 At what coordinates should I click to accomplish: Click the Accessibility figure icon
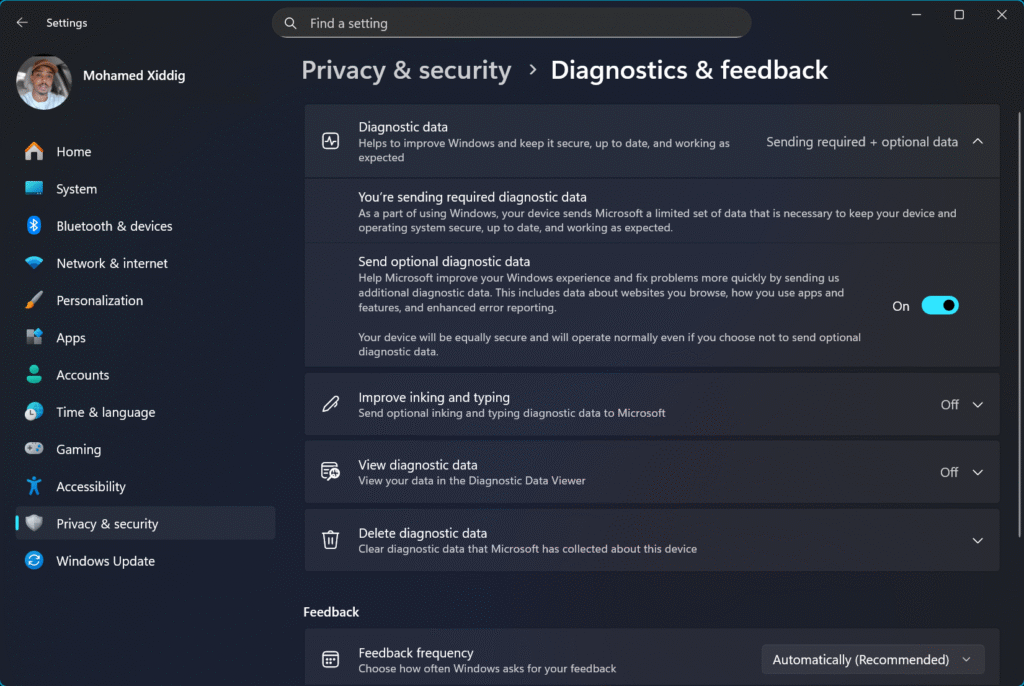tap(34, 486)
